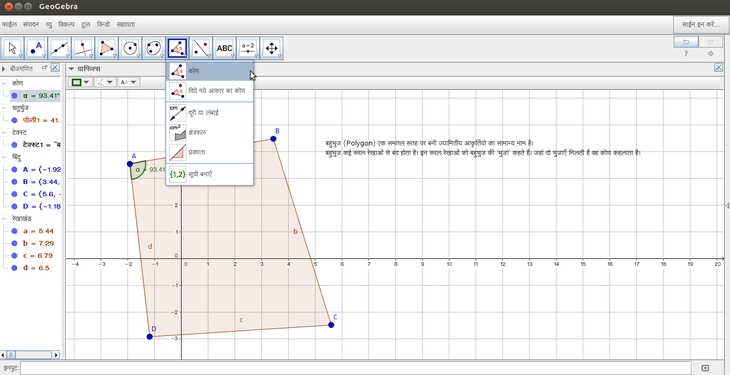Click the Redo arrow button
The width and height of the screenshot is (730, 375).
[710, 42]
